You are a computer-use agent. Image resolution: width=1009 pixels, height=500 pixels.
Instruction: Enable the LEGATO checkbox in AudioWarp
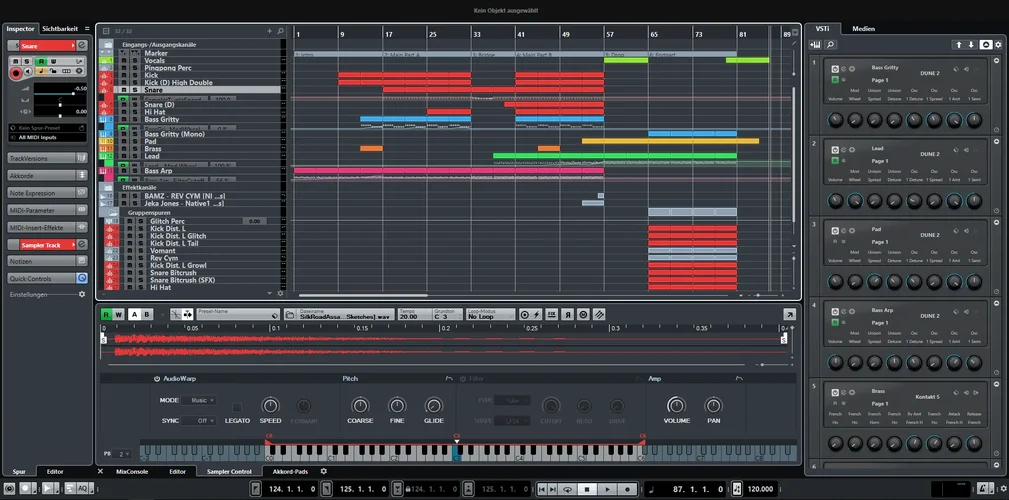click(237, 406)
